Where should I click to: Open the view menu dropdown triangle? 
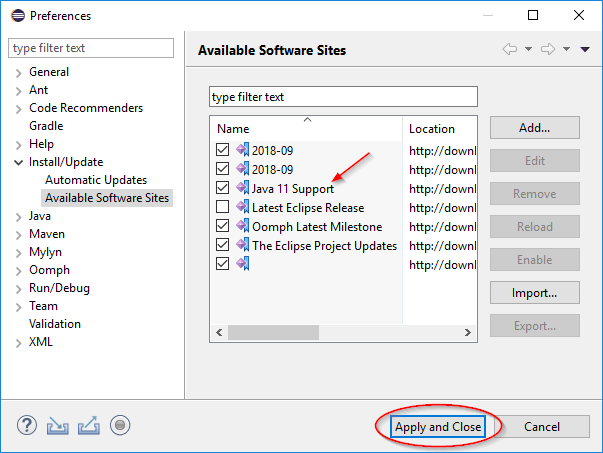point(585,49)
